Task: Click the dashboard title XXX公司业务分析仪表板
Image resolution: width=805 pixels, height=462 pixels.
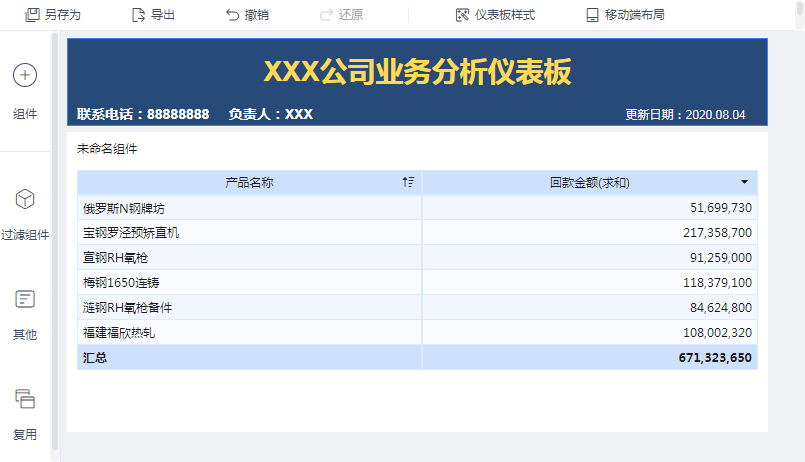Action: 417,71
